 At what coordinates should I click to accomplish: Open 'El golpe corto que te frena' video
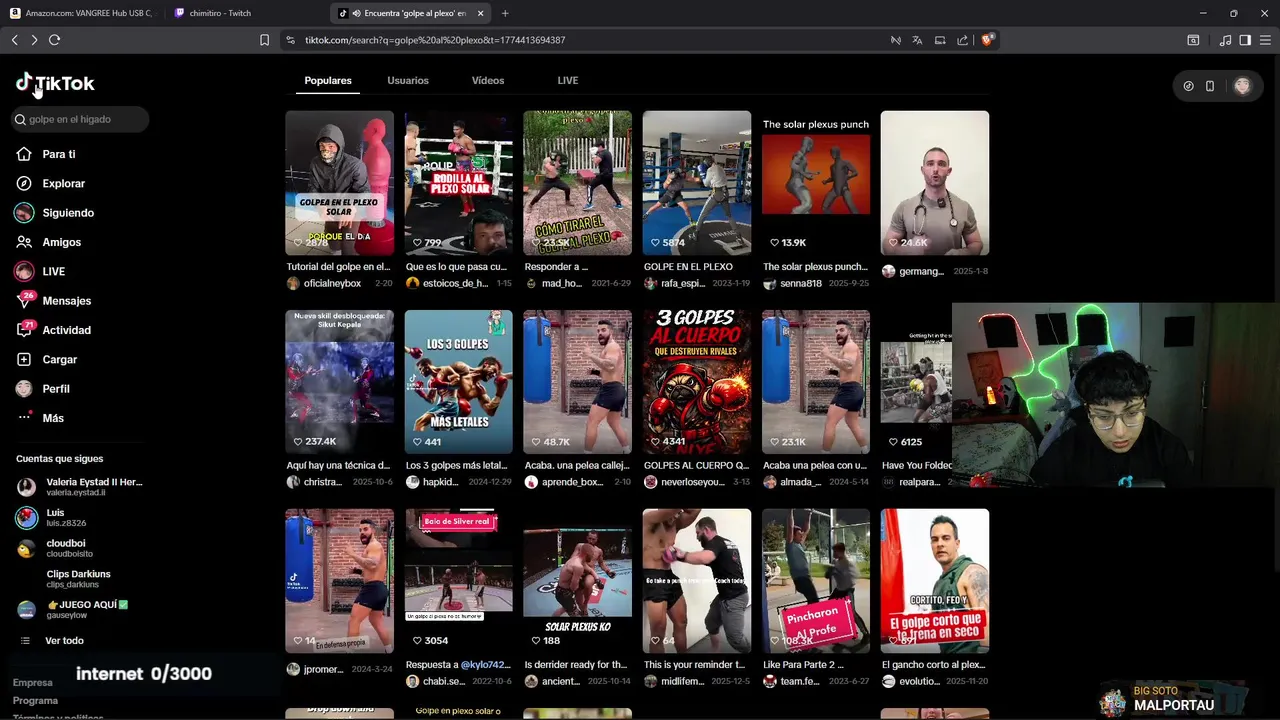click(x=935, y=581)
